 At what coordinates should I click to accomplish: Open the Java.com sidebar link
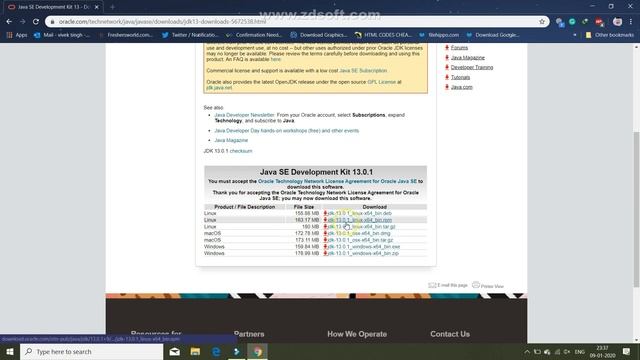pos(461,87)
